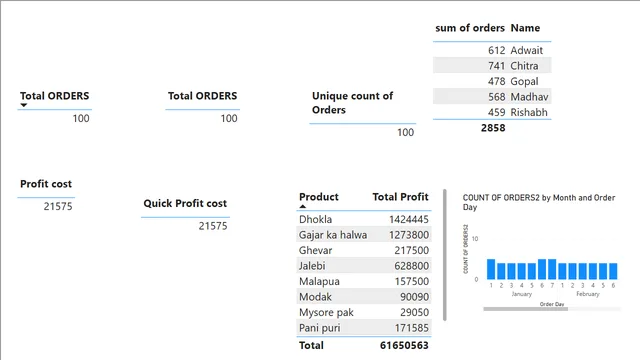This screenshot has width=640, height=360.
Task: Click the 2858 total value
Action: coord(493,128)
